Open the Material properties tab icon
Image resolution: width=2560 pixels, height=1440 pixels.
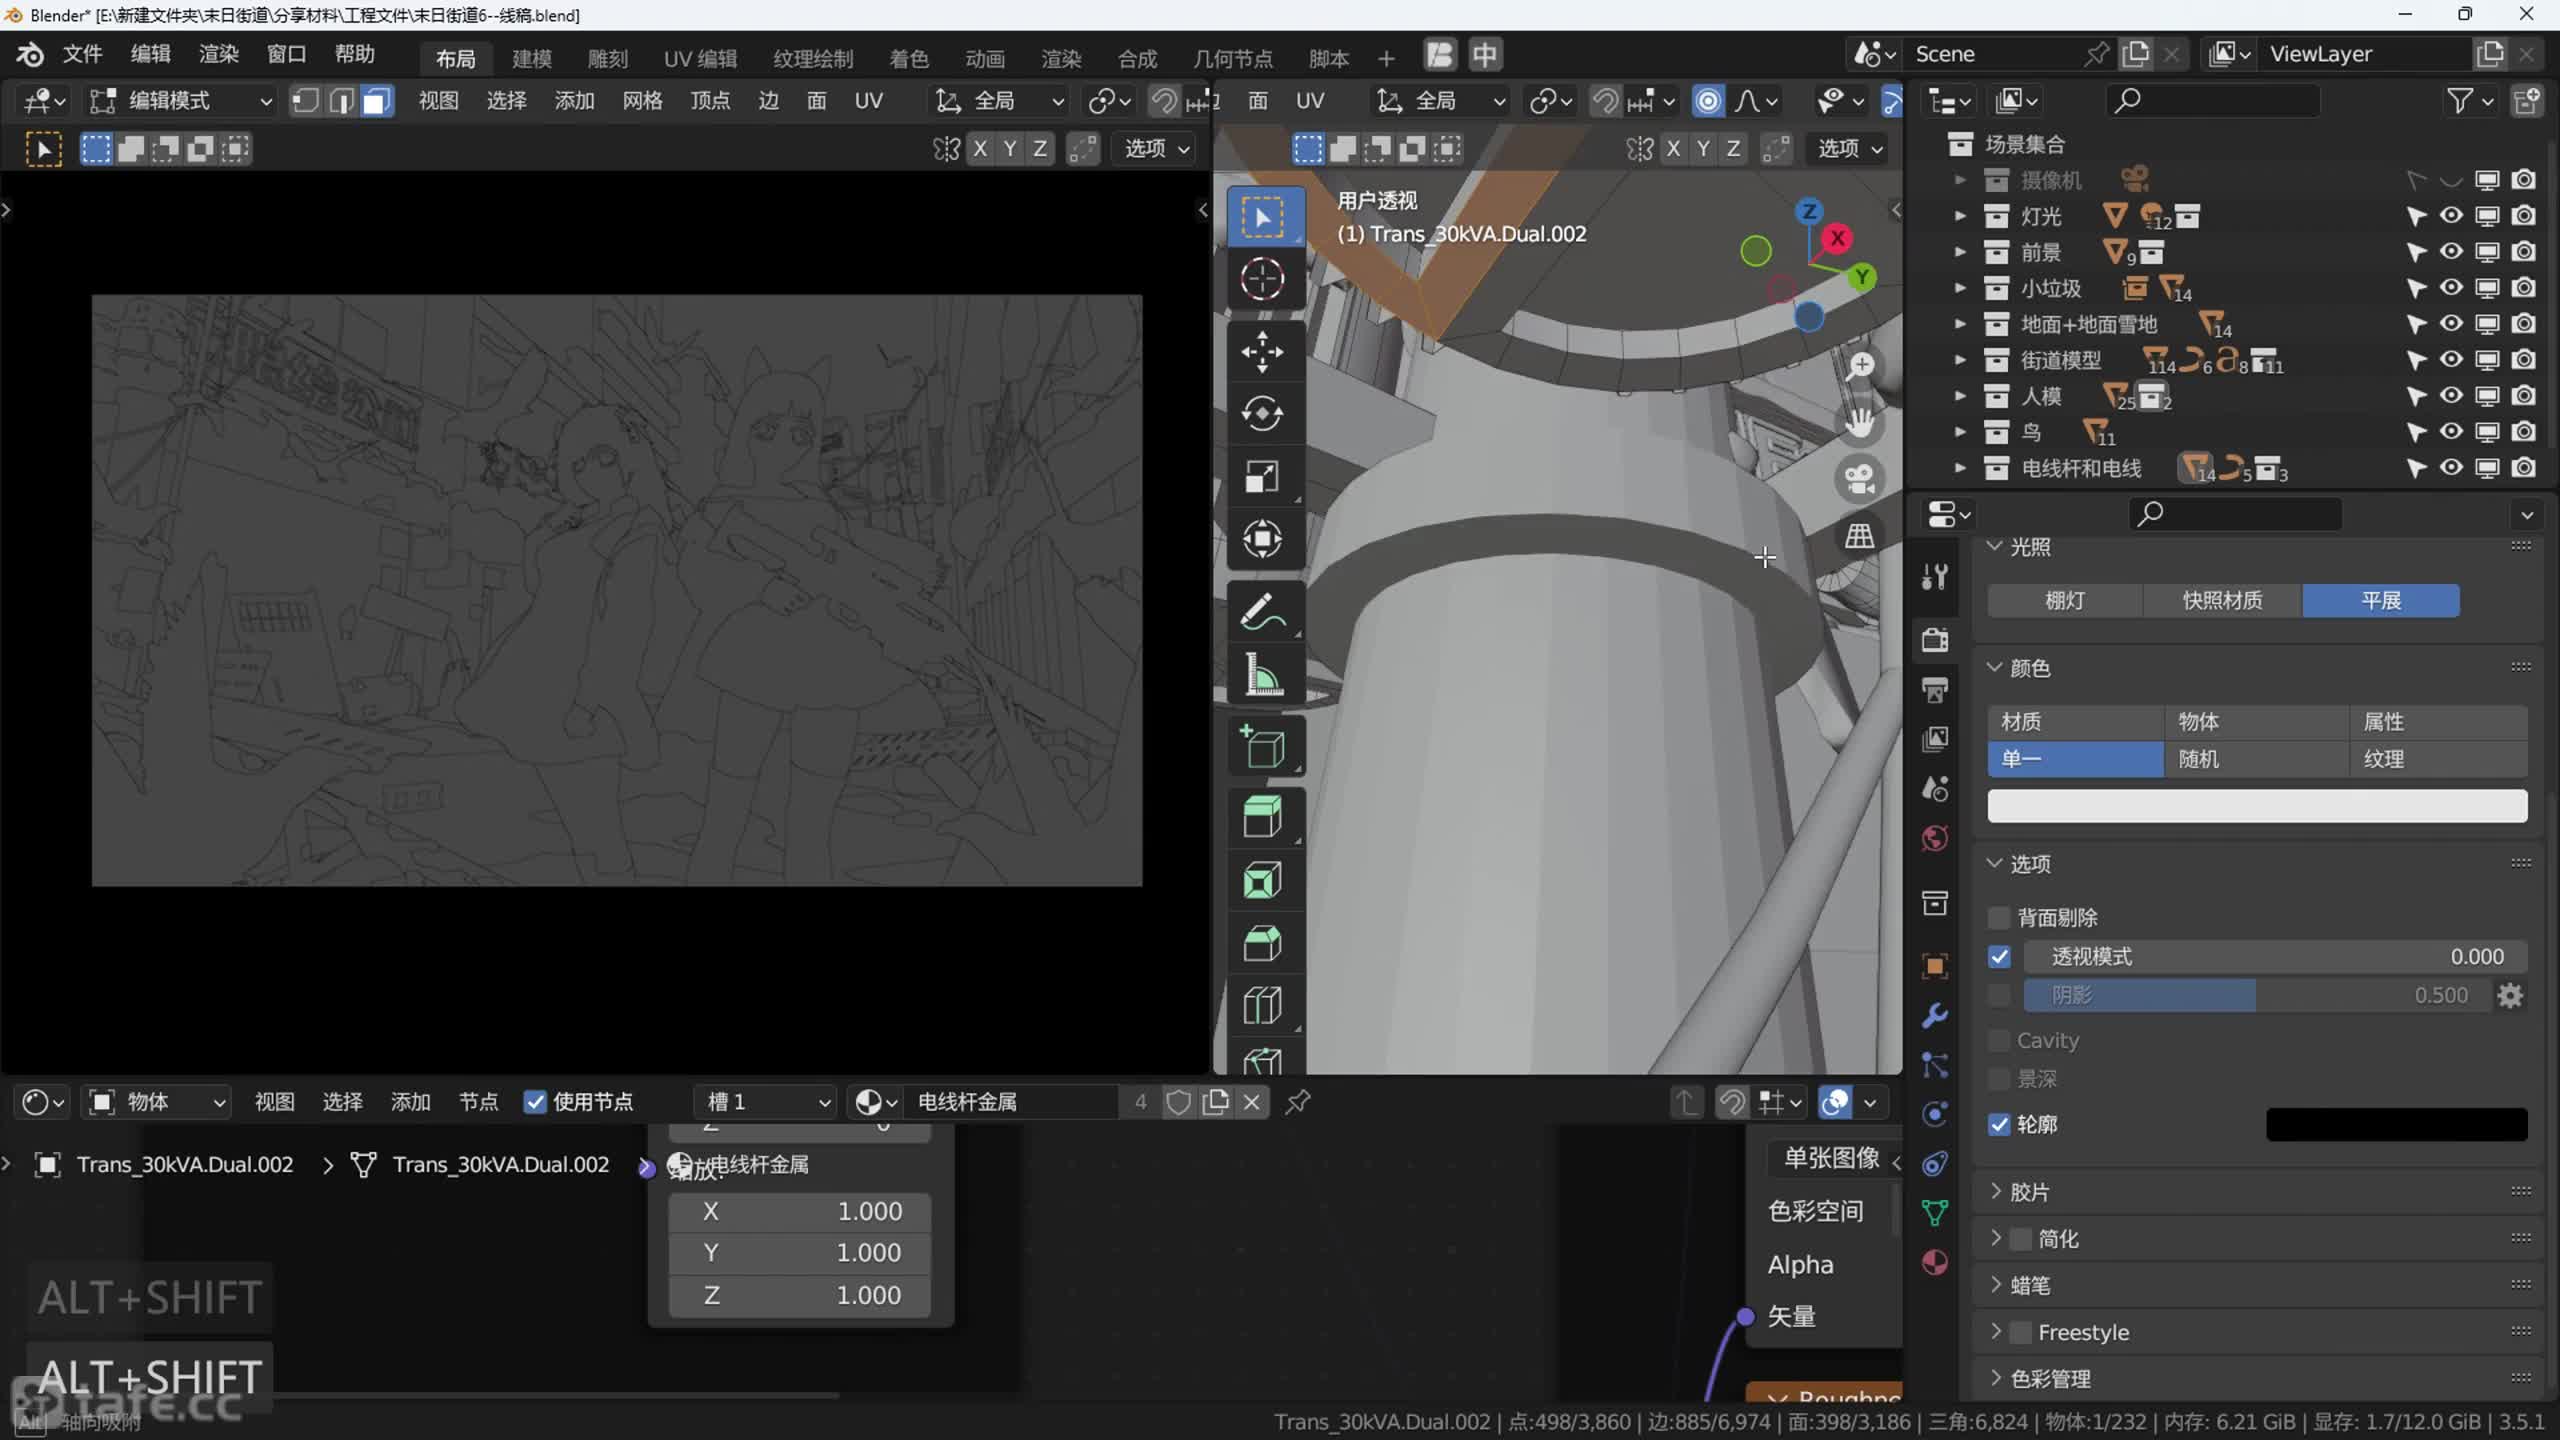(x=1935, y=1262)
